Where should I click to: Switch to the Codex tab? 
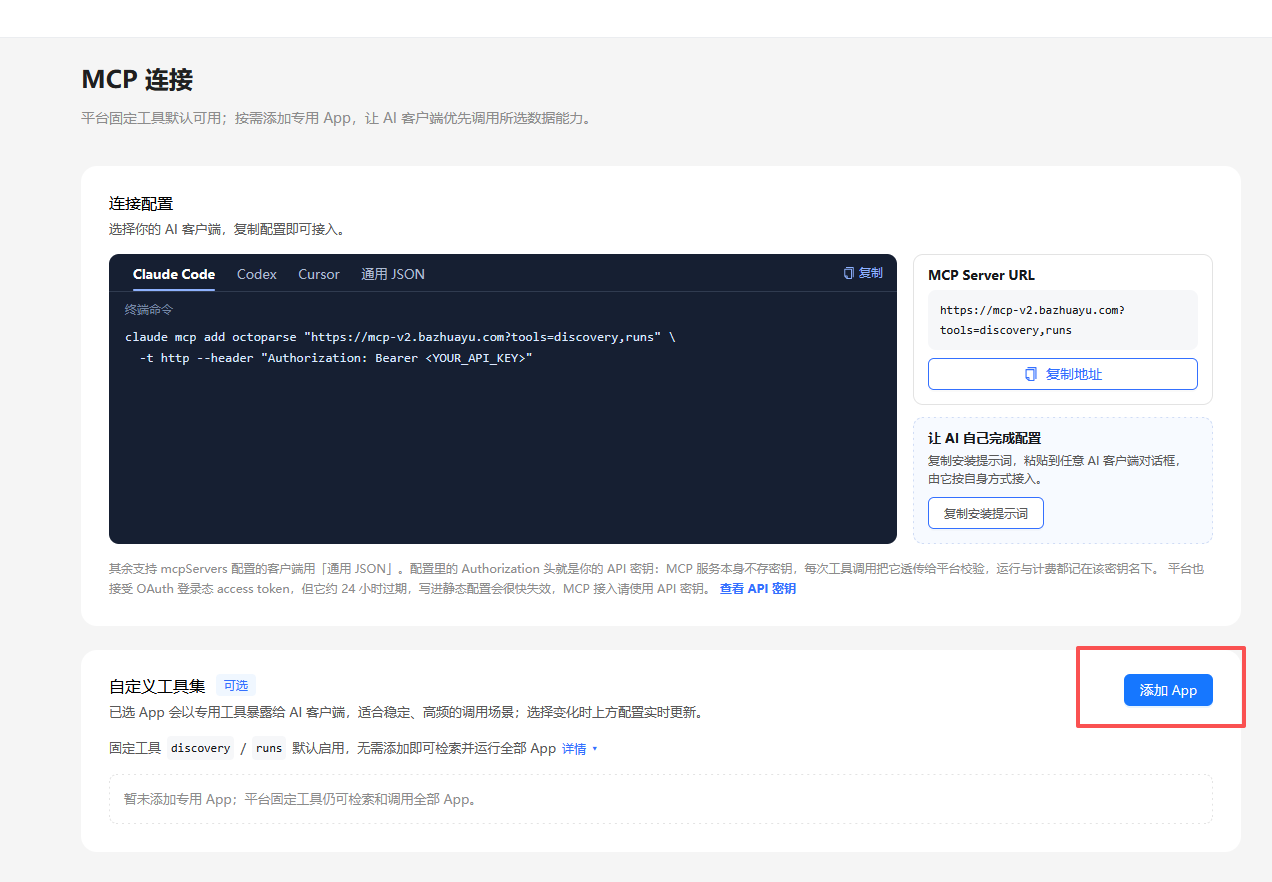pyautogui.click(x=257, y=274)
